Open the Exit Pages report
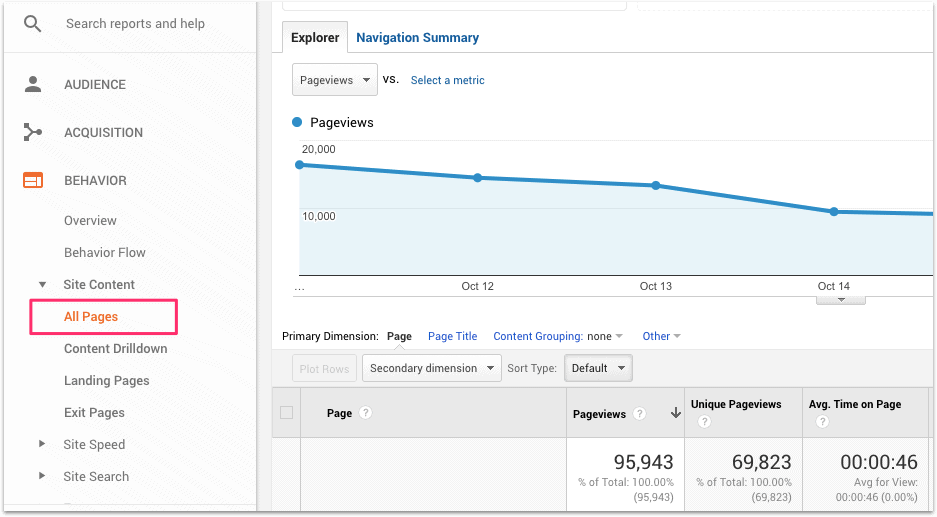This screenshot has width=937, height=517. pyautogui.click(x=94, y=412)
